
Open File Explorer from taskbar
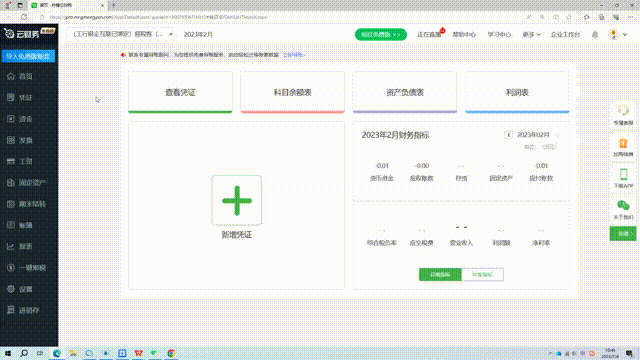[x=73, y=353]
